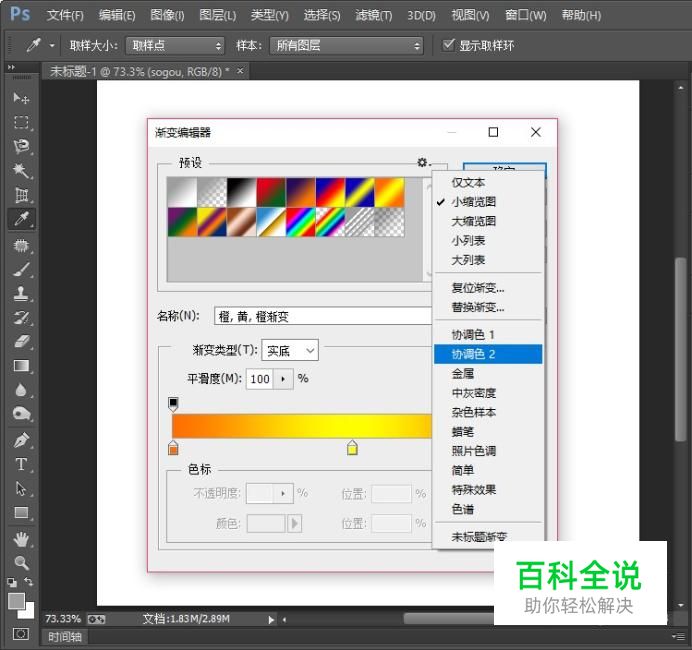This screenshot has width=692, height=650.
Task: Open status bar info arrow menu
Action: point(271,620)
